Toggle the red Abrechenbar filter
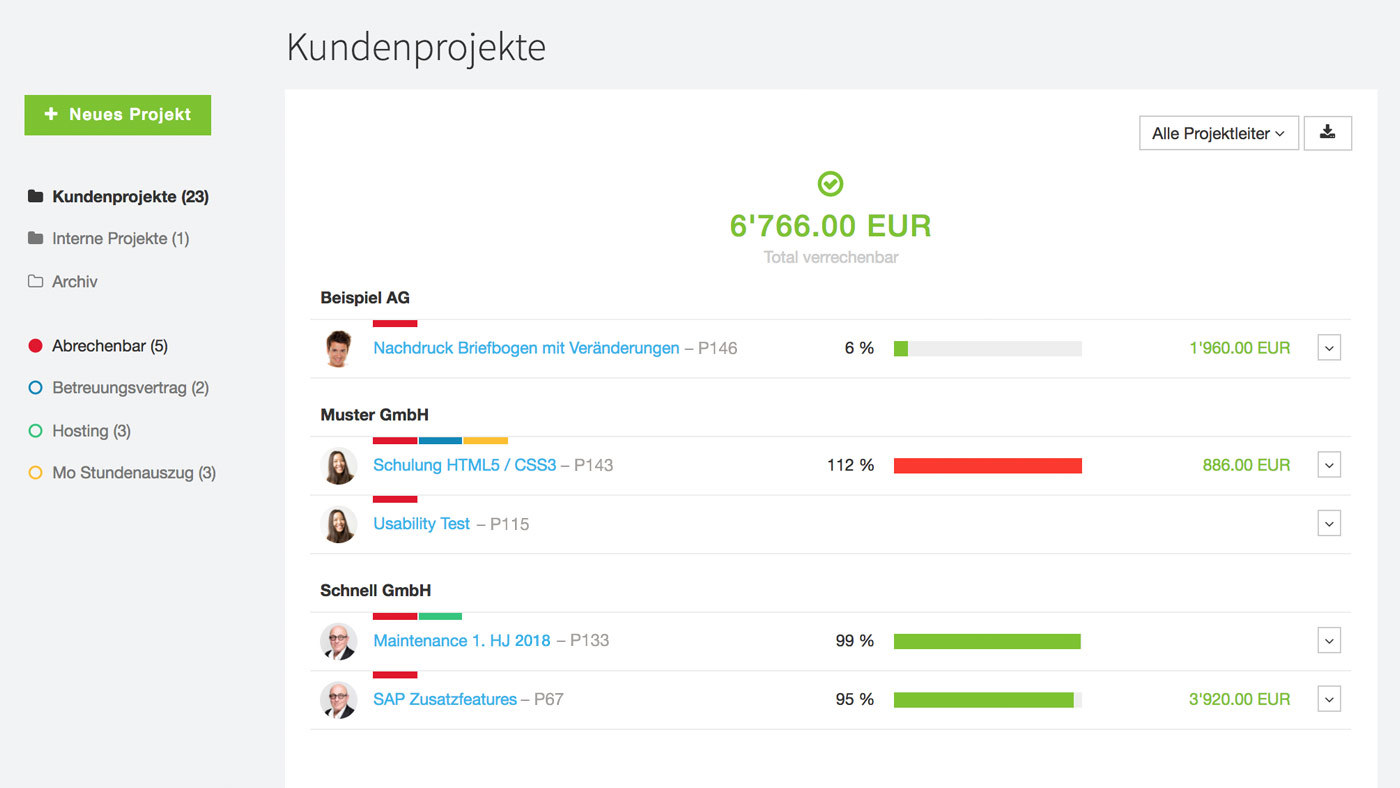The height and width of the screenshot is (788, 1400). (36, 346)
